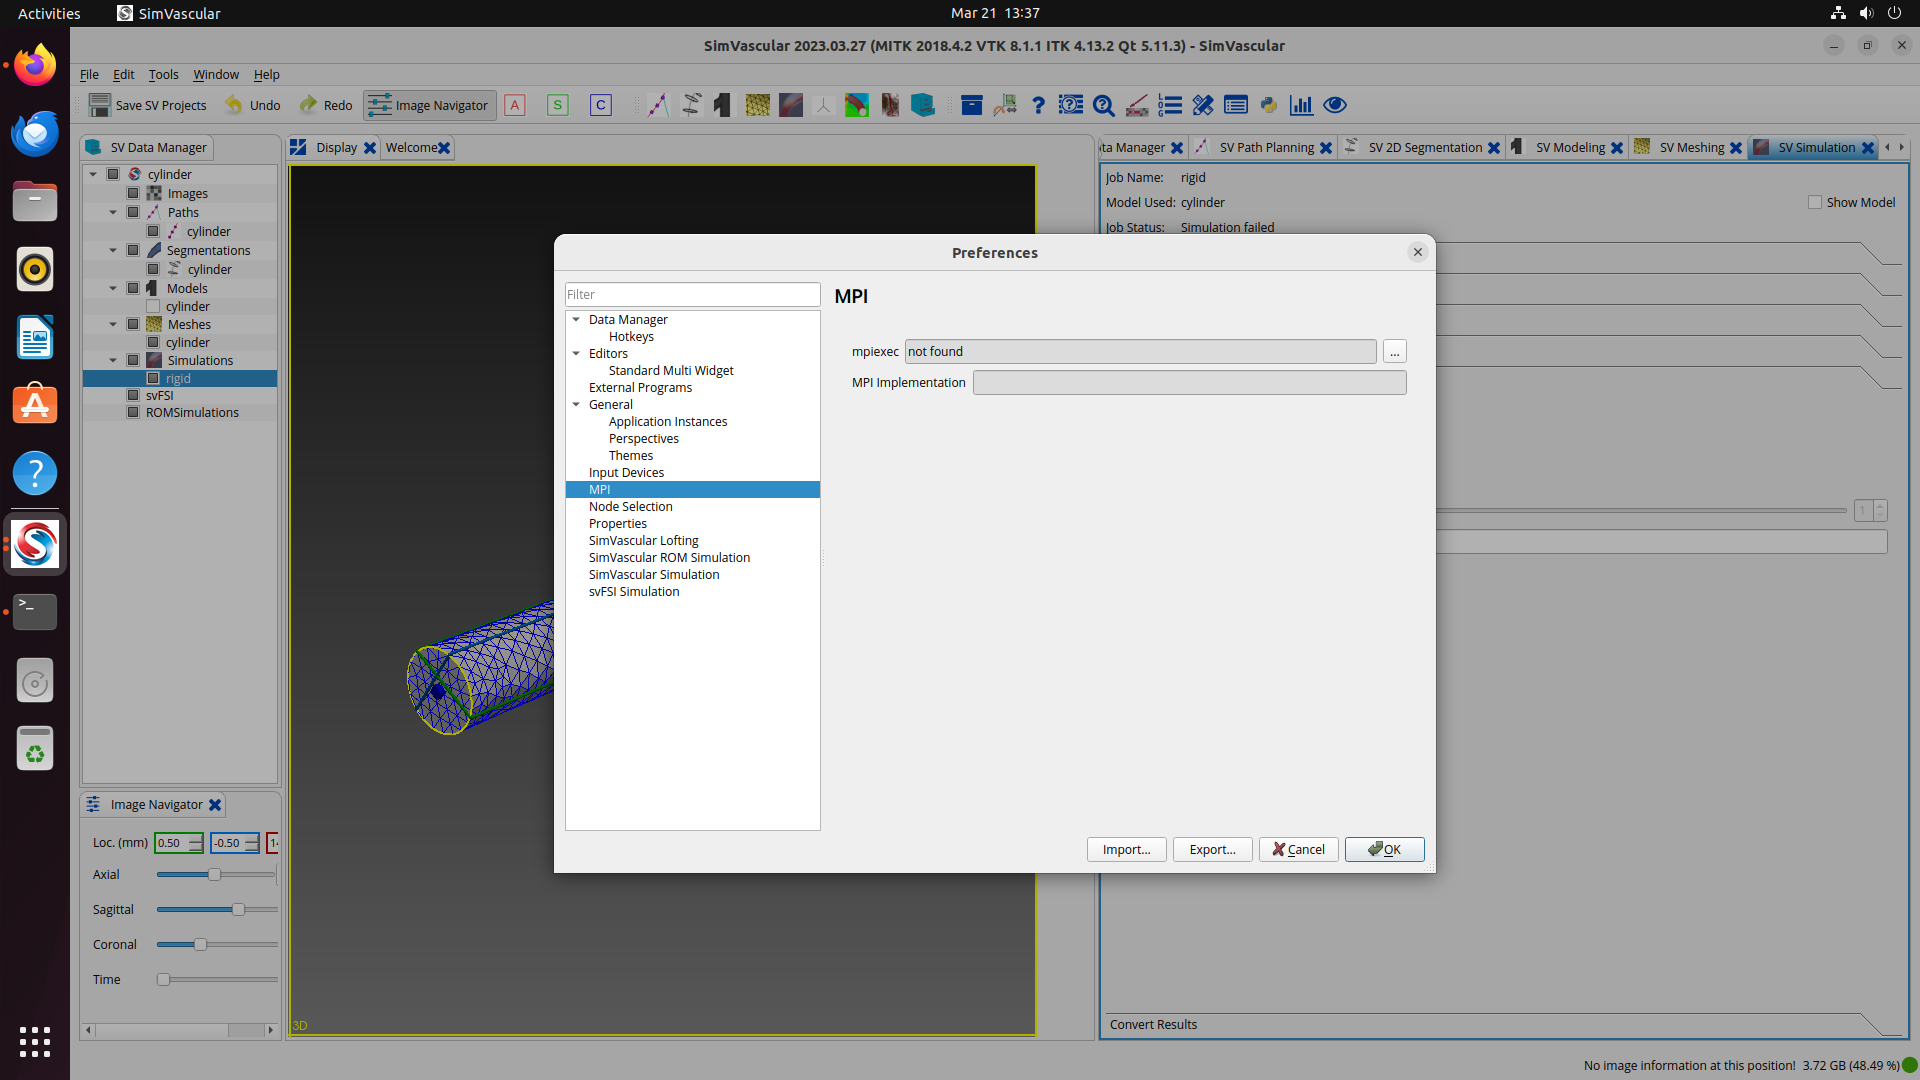Toggle visibility checkbox for Images node
Image resolution: width=1920 pixels, height=1080 pixels.
pos(133,193)
